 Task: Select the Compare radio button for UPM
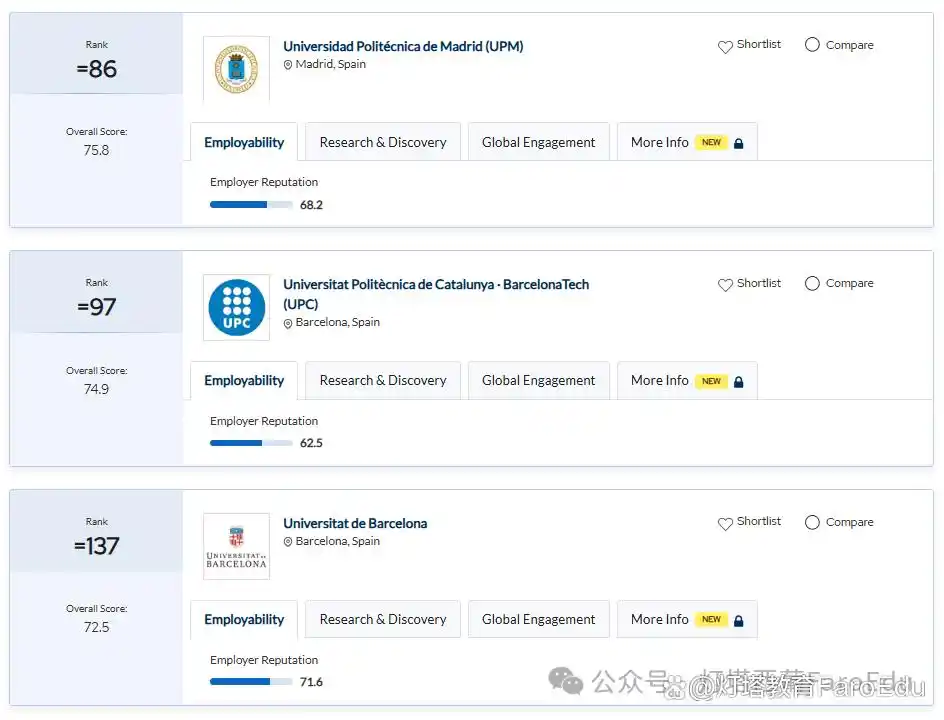tap(811, 45)
